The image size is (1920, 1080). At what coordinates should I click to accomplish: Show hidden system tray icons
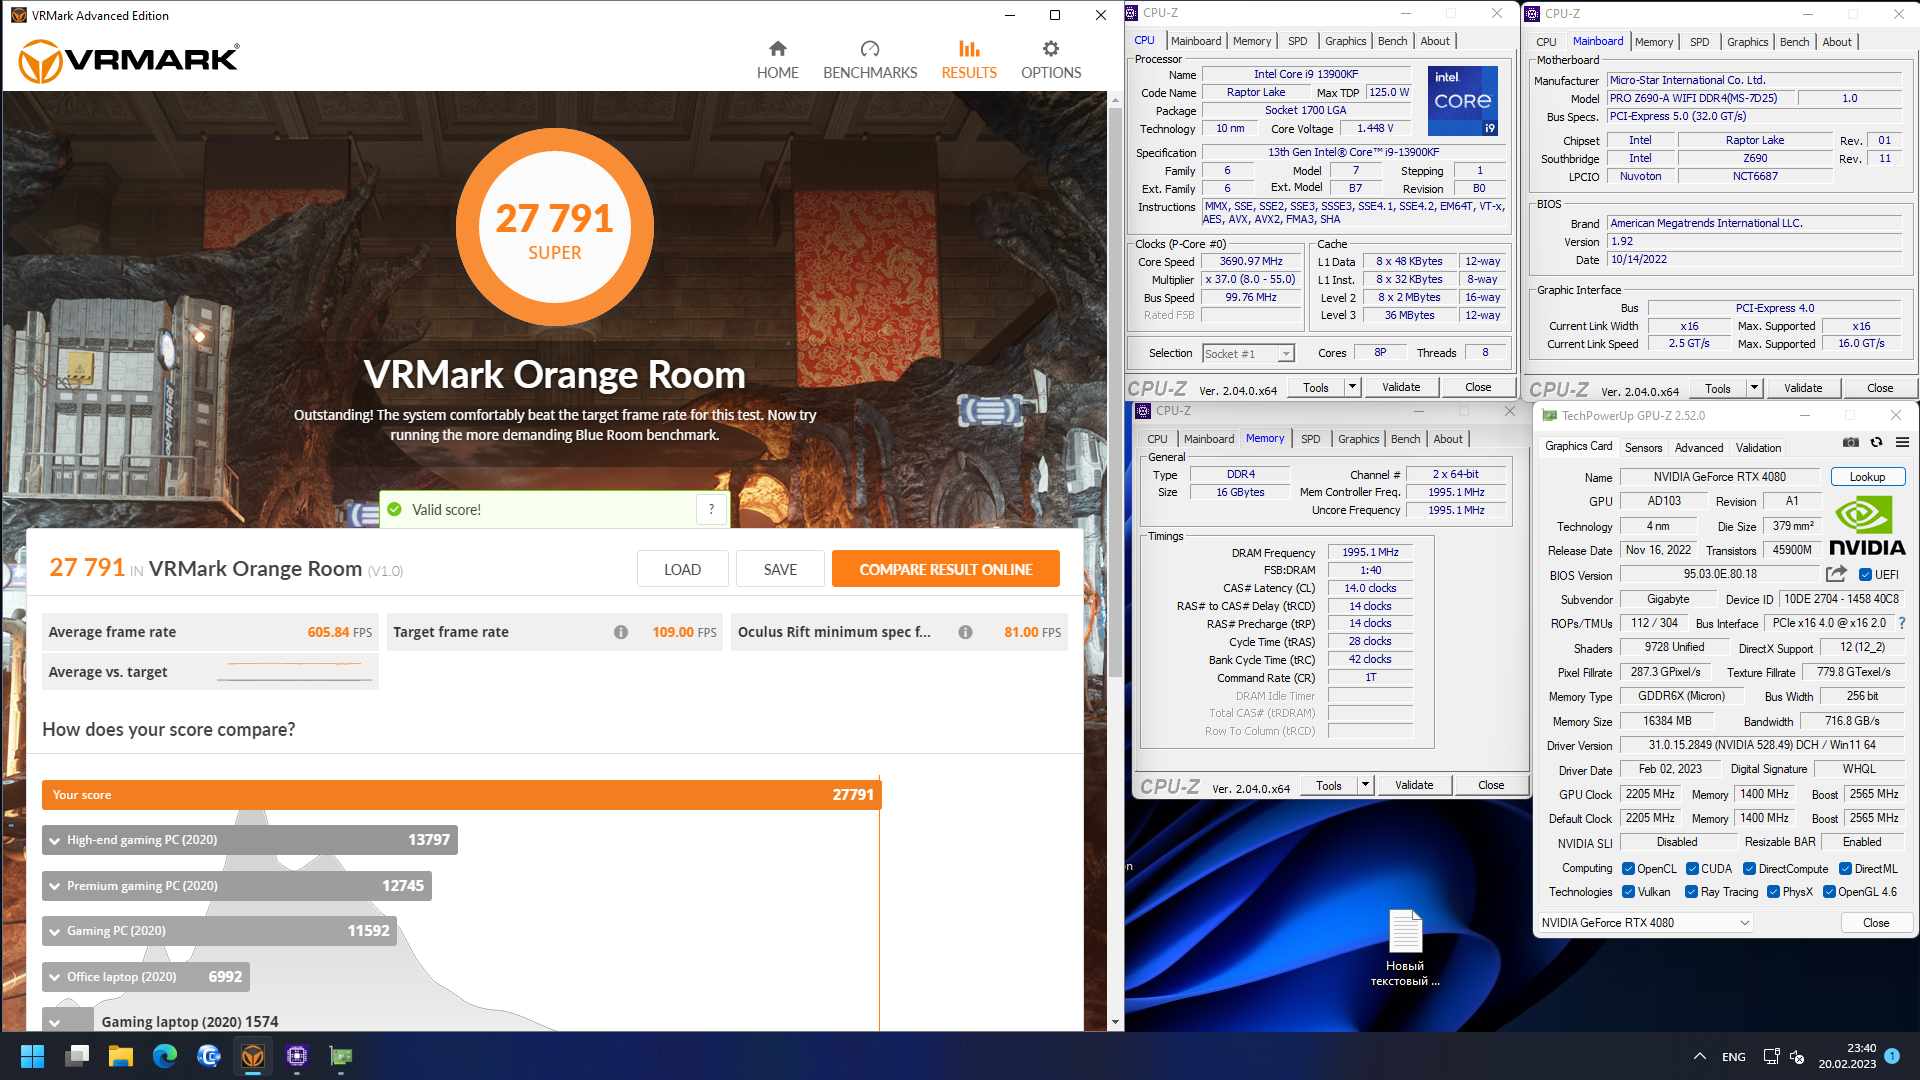pos(1699,1056)
